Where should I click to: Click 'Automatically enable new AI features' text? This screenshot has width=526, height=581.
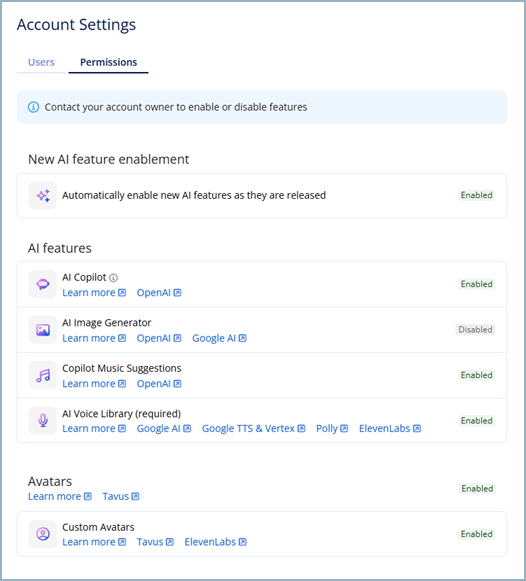(x=194, y=195)
